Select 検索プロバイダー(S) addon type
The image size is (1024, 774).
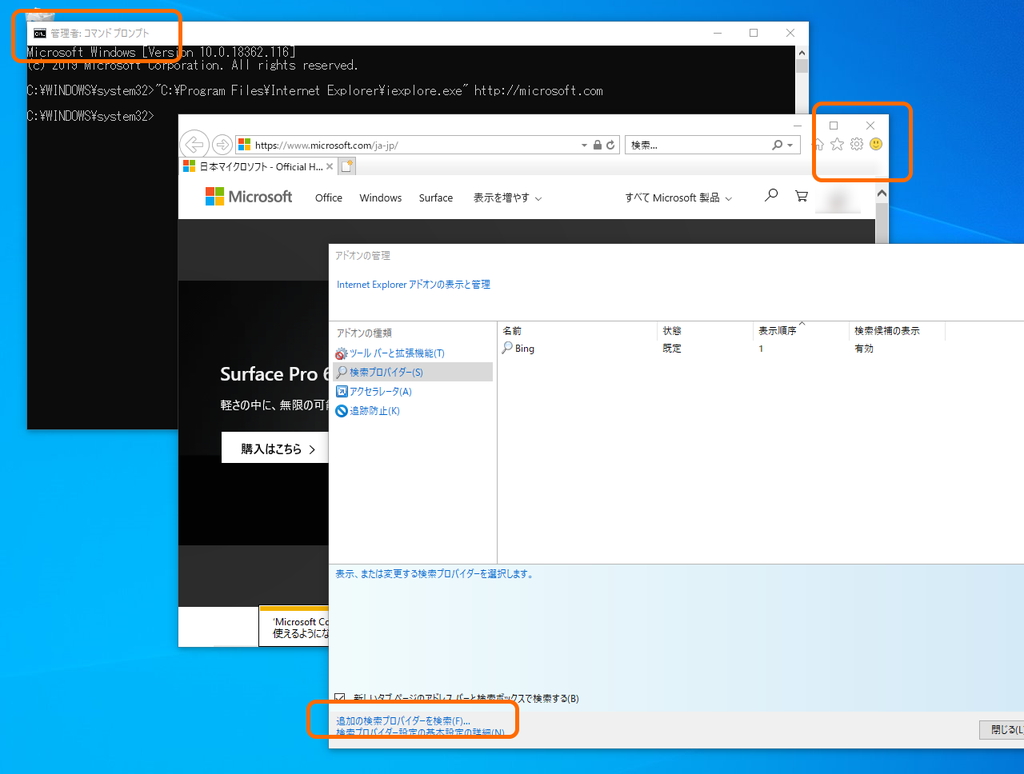point(413,372)
